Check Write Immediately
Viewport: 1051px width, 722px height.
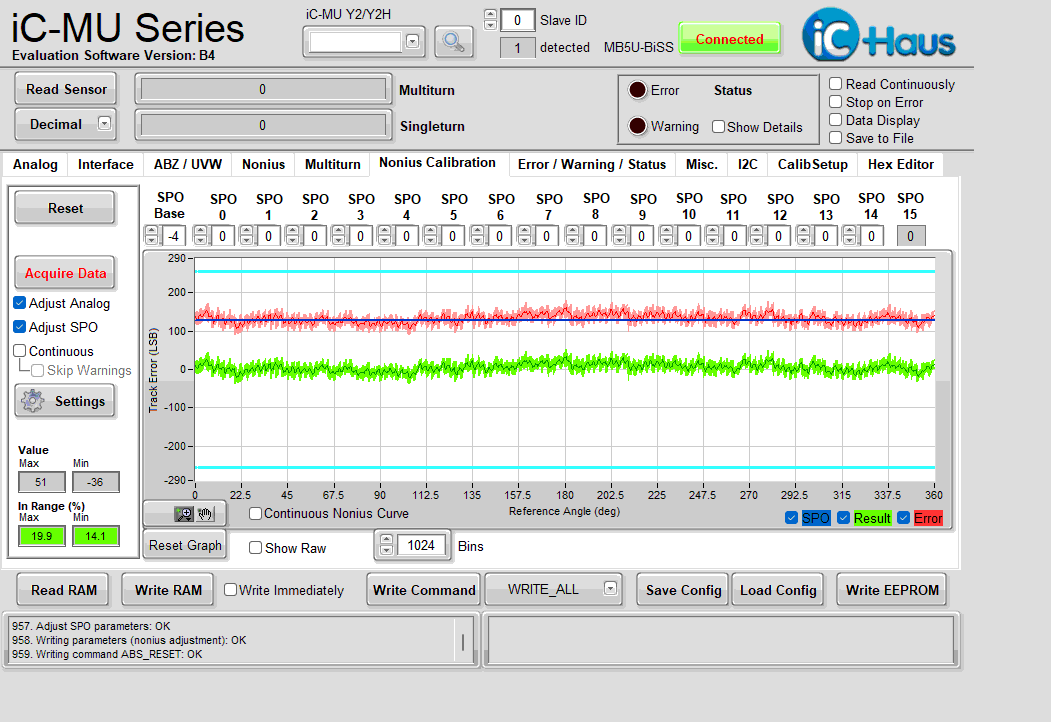(231, 590)
